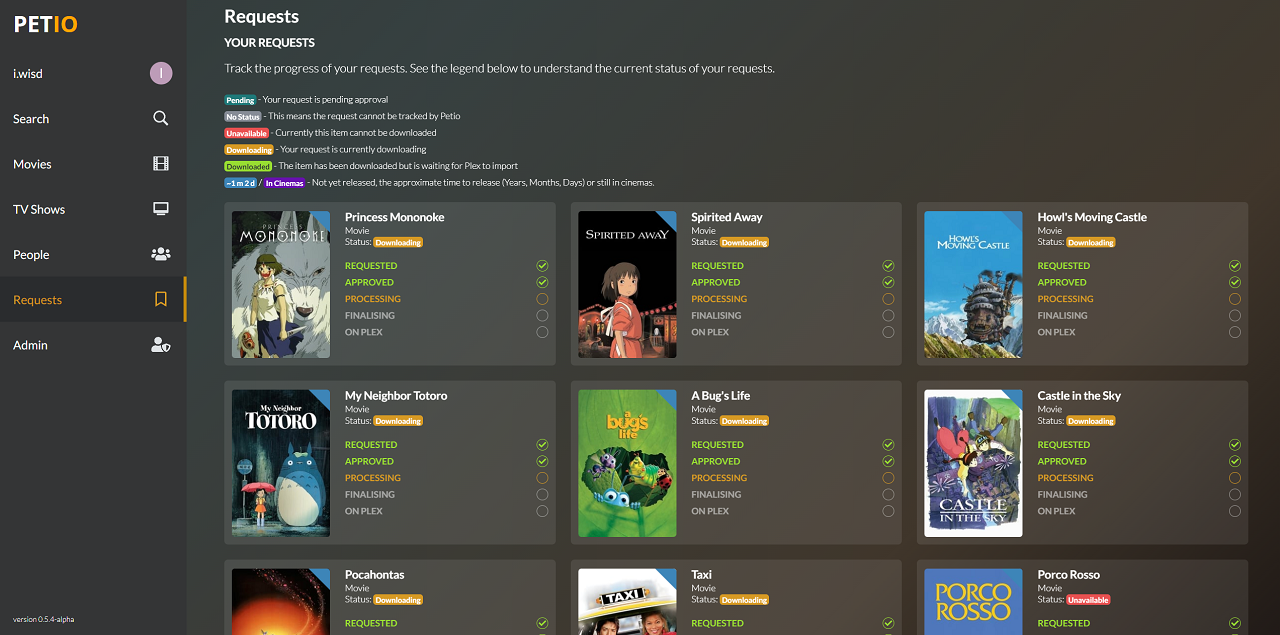1280x635 pixels.
Task: Open Search via the magnifying glass icon
Action: [160, 118]
